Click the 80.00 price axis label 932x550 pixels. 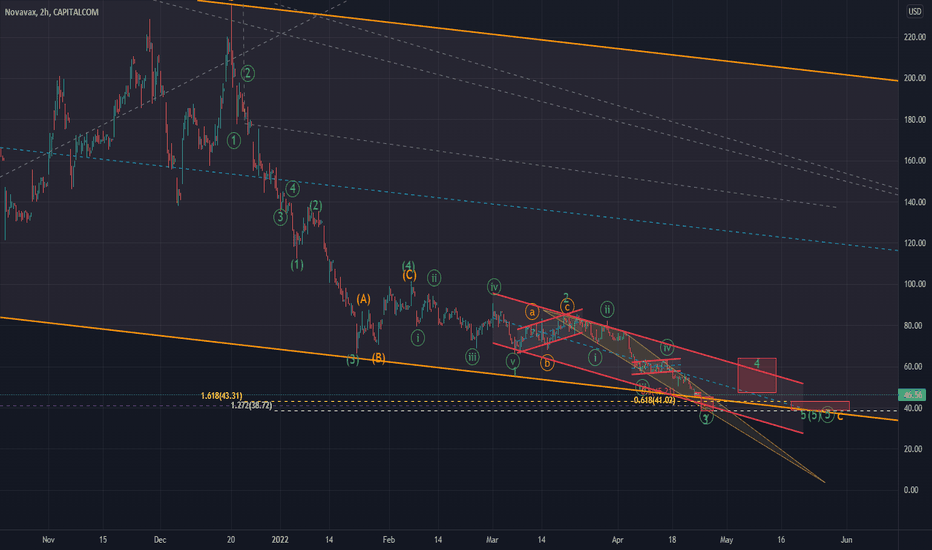(x=913, y=326)
